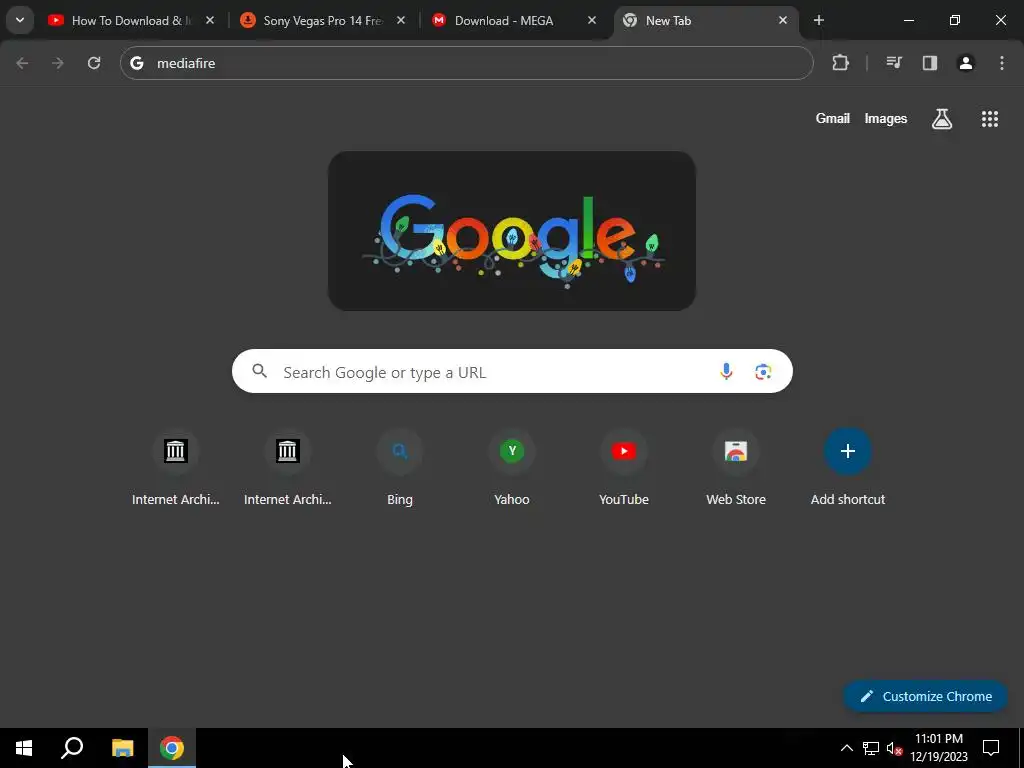Reload the current page

coord(94,63)
